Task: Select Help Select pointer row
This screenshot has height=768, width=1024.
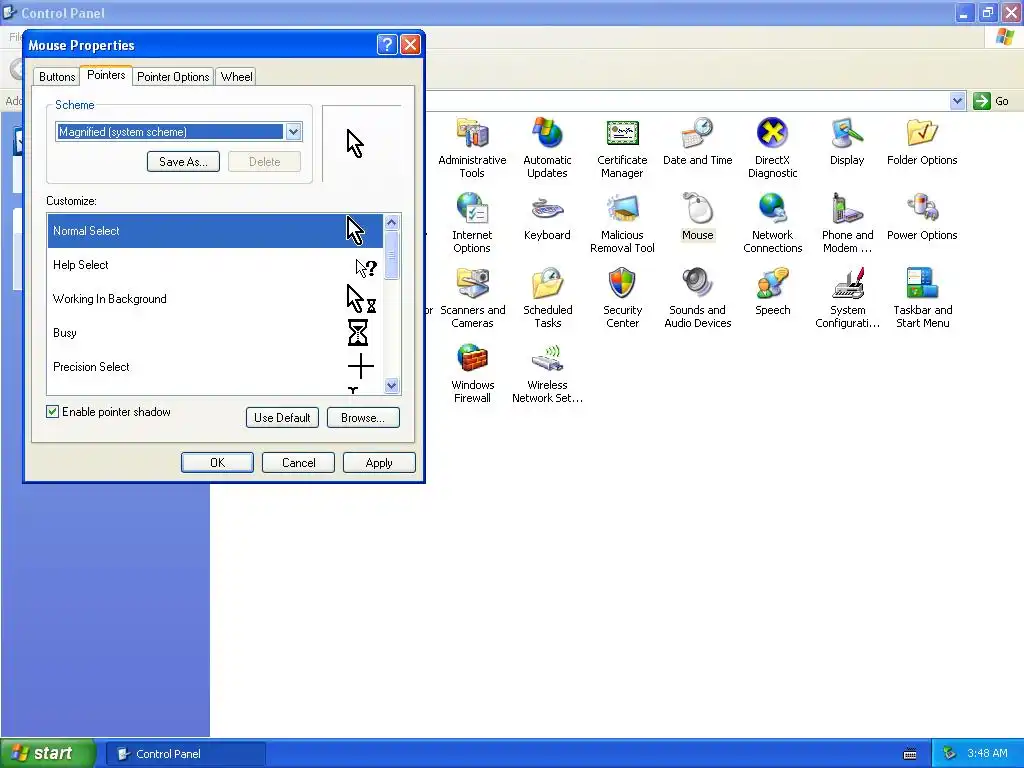Action: [x=215, y=264]
